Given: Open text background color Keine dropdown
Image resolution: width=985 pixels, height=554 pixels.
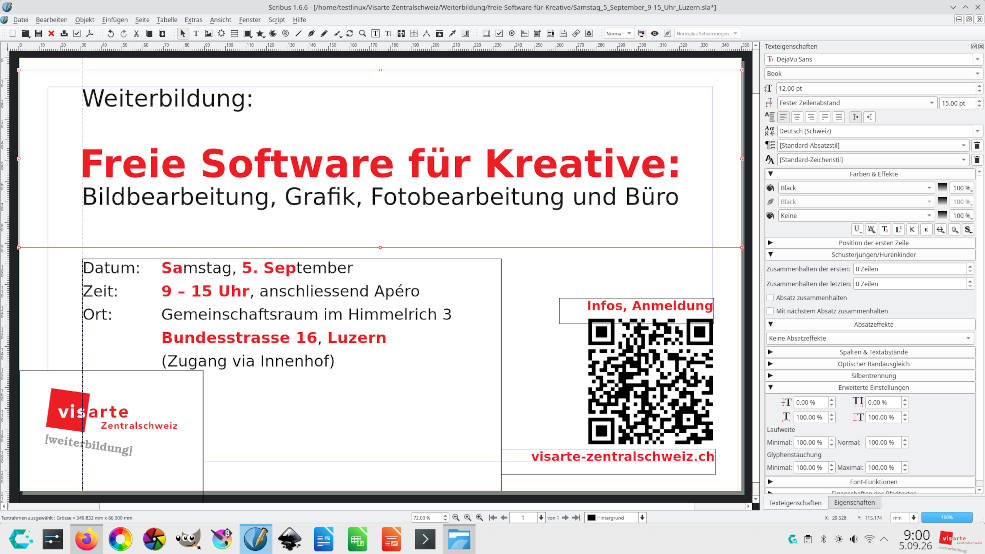Looking at the screenshot, I should click(856, 215).
